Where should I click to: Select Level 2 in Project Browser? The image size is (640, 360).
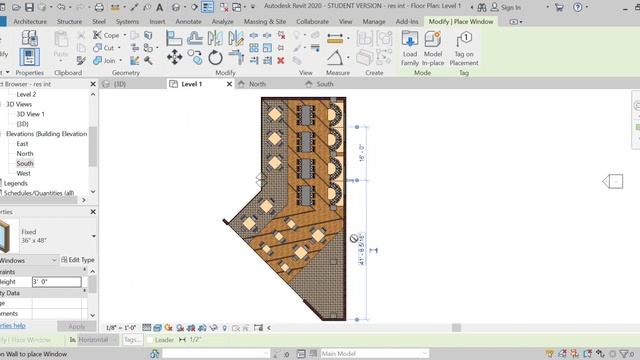coord(26,94)
